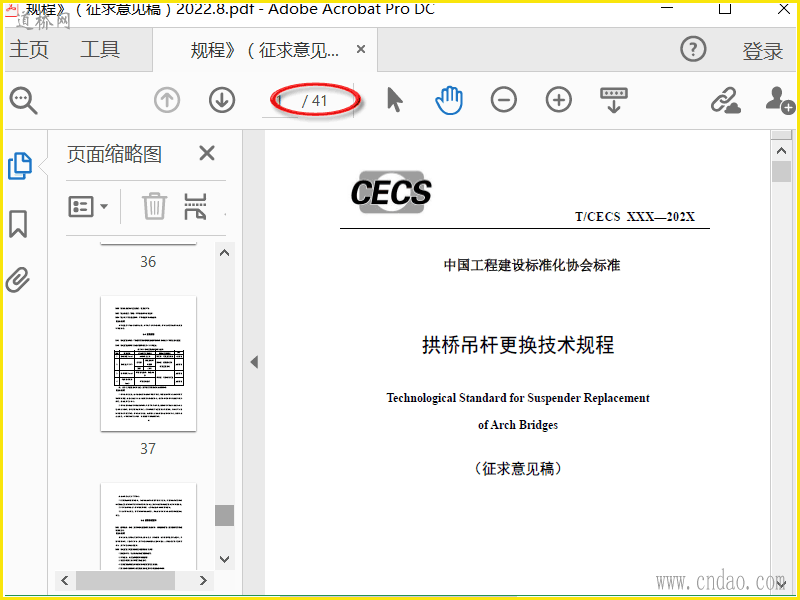Open the scrolling page display options
800x600 pixels.
pos(614,100)
